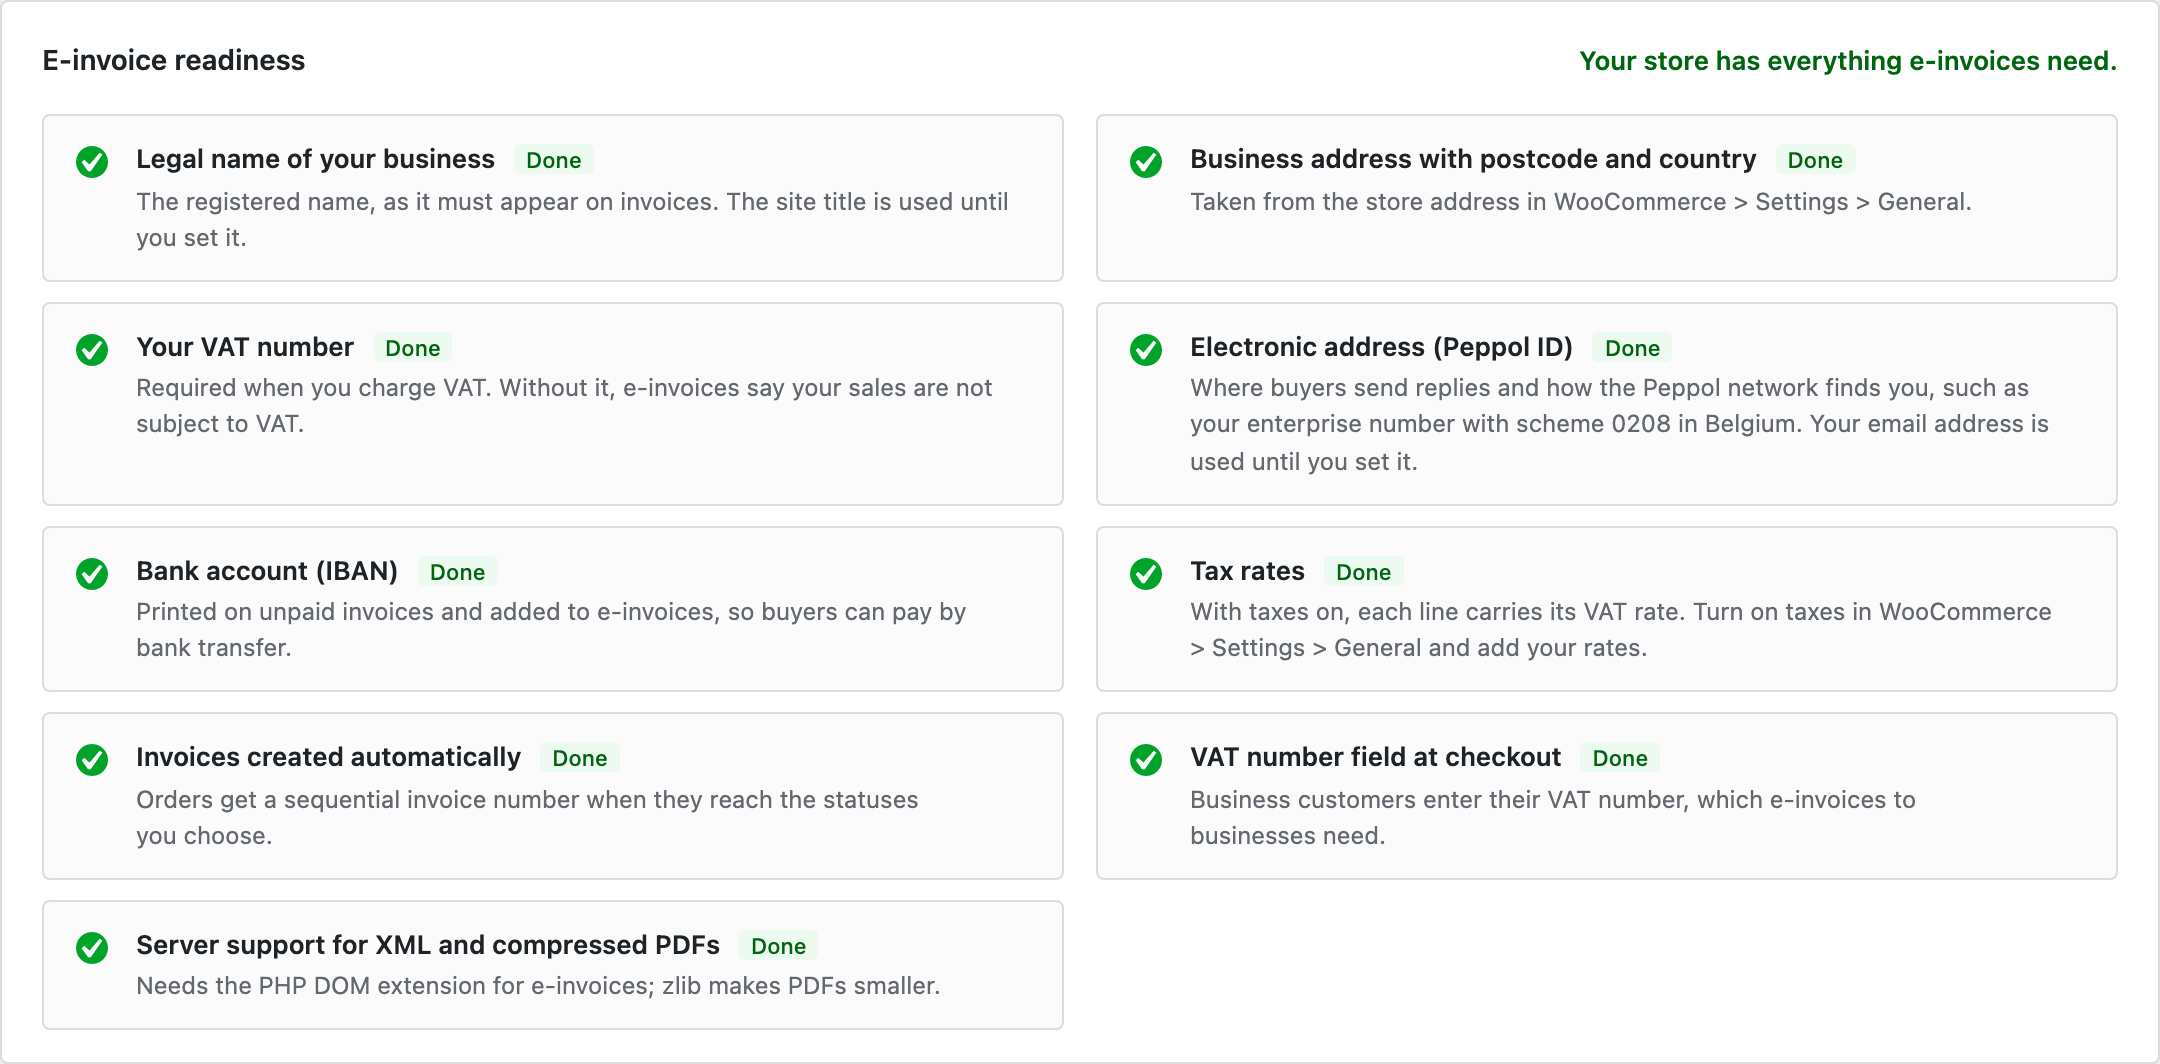This screenshot has height=1064, width=2160.
Task: Click the Done badge beside Business address with postcode
Action: 1815,160
